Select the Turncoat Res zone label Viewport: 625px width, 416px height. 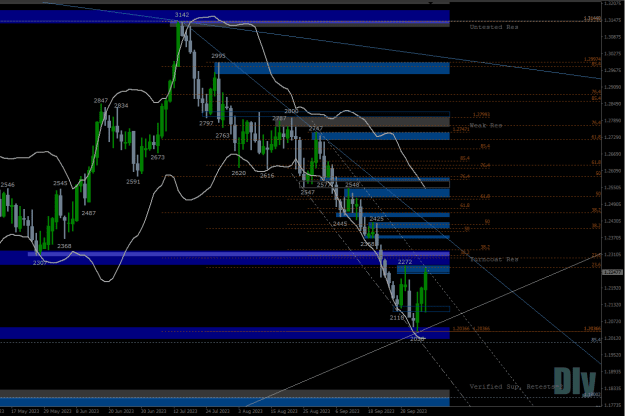tap(494, 259)
